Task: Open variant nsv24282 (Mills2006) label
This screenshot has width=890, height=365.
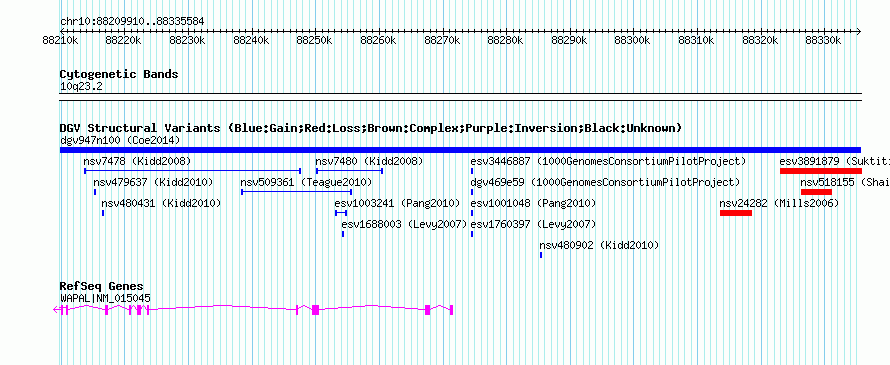Action: pyautogui.click(x=779, y=203)
